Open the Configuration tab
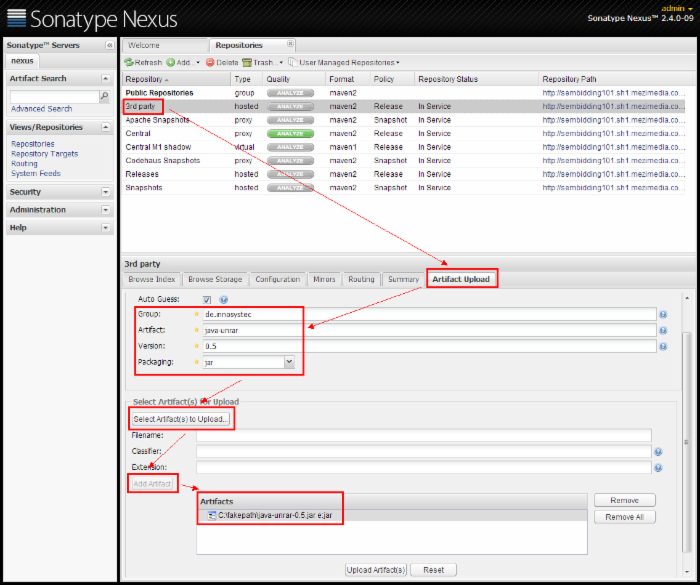Viewport: 700px width, 585px height. [x=277, y=280]
